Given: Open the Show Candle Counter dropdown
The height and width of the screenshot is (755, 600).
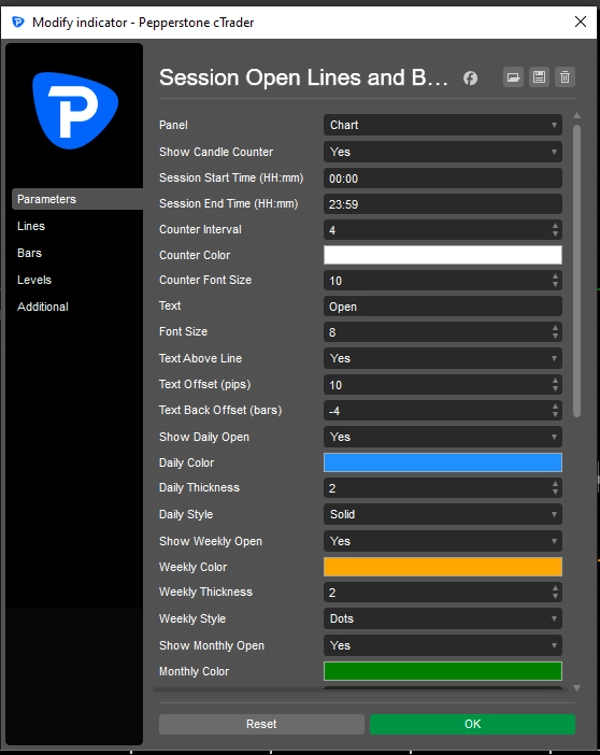Looking at the screenshot, I should coord(443,152).
